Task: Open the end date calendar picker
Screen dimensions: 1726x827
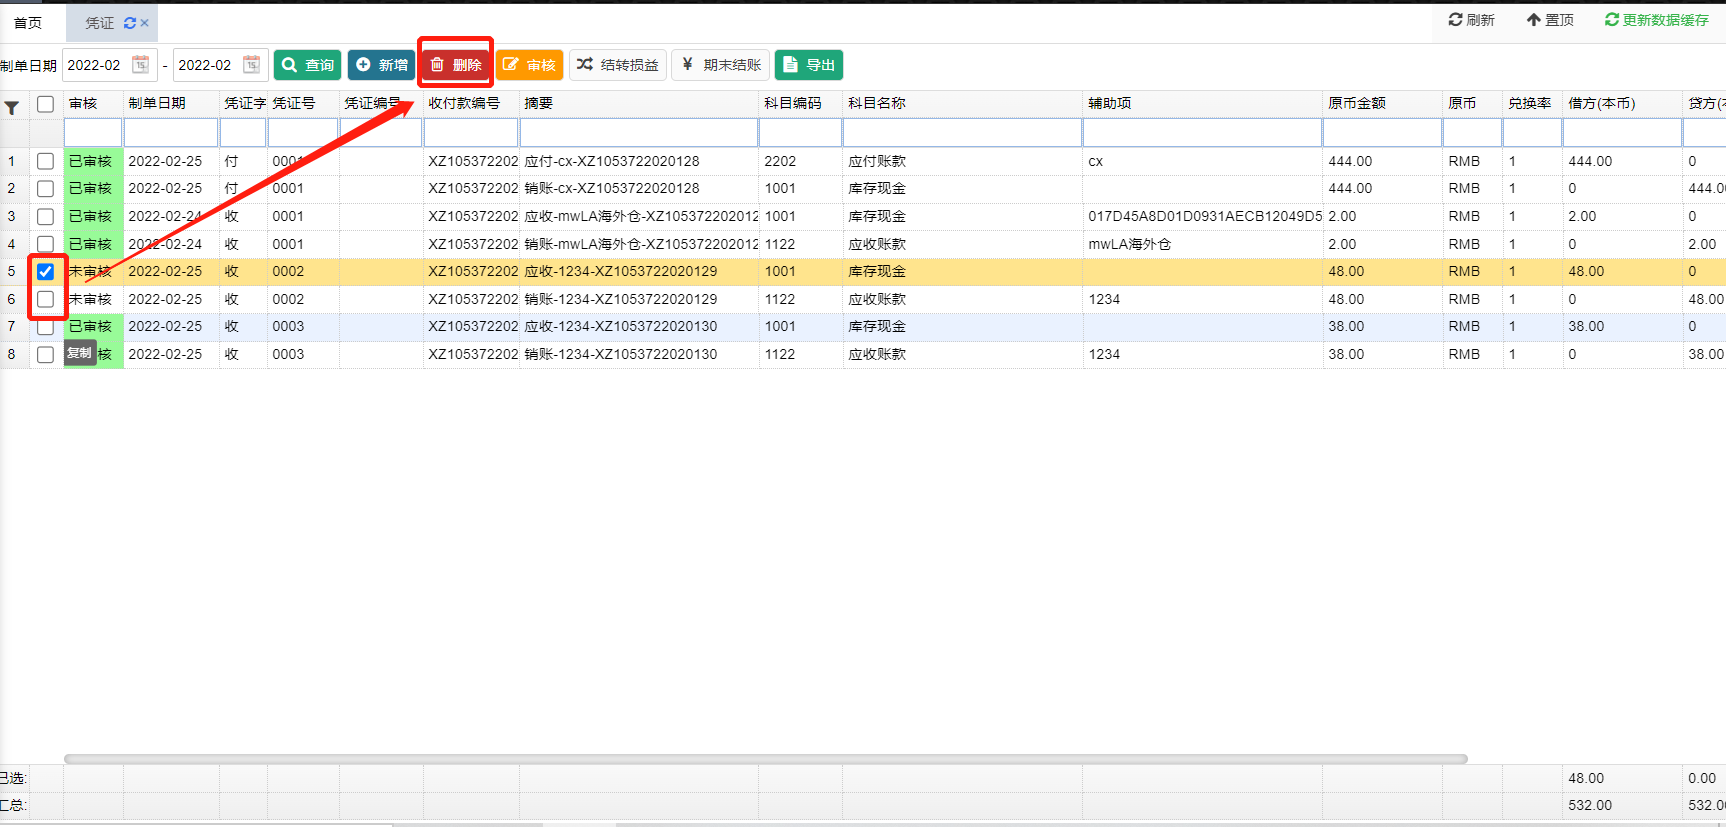Action: click(252, 65)
